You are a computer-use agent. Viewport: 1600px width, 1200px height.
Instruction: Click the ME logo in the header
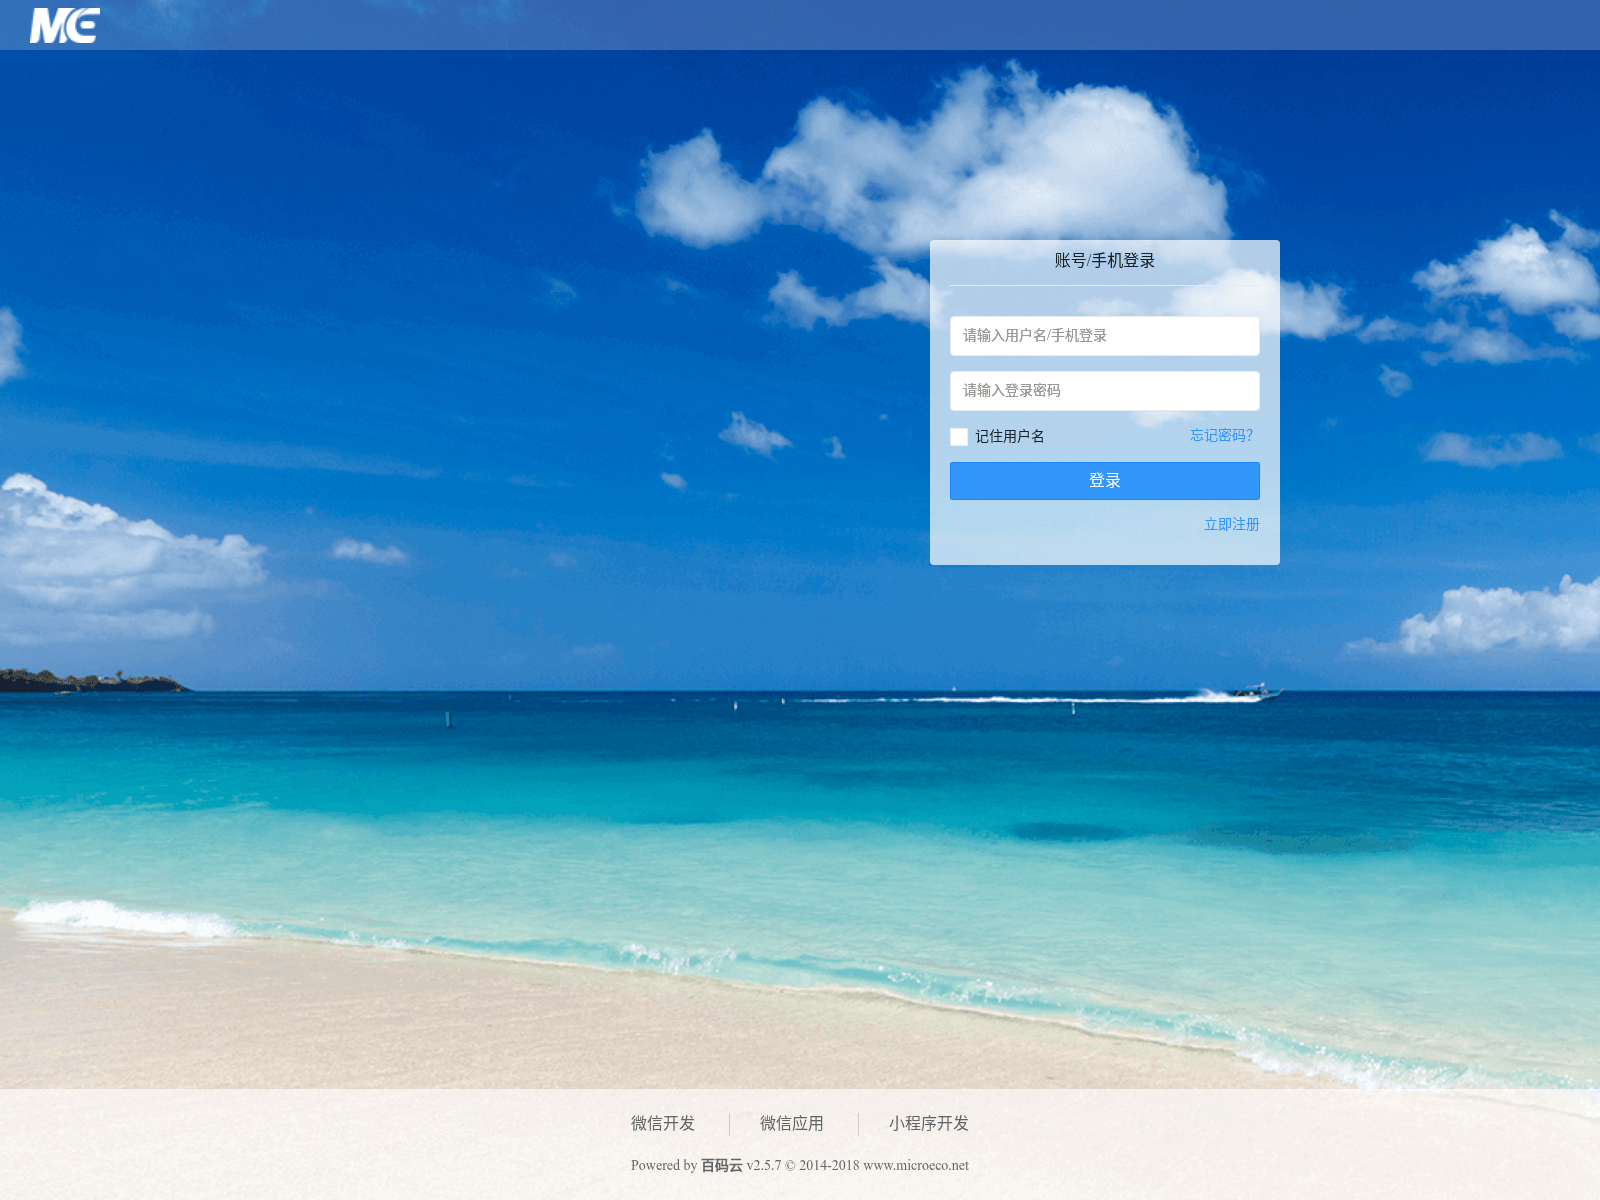coord(64,25)
